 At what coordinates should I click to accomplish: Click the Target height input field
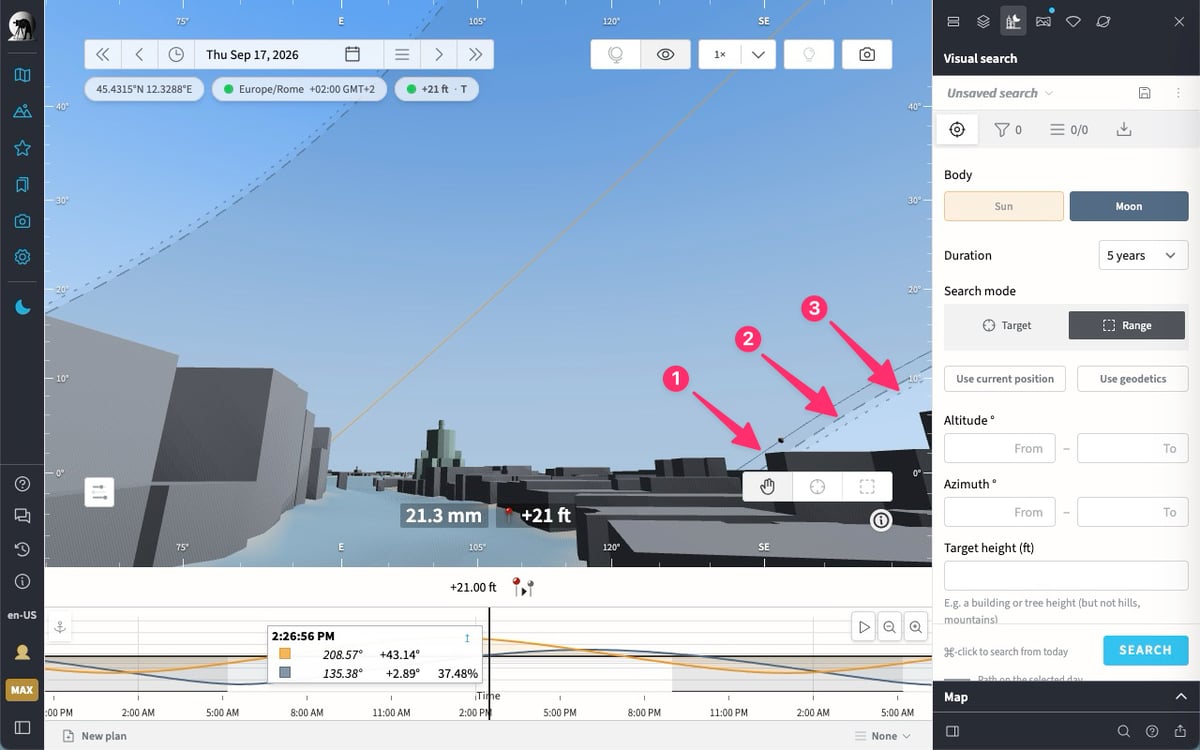(x=1066, y=575)
